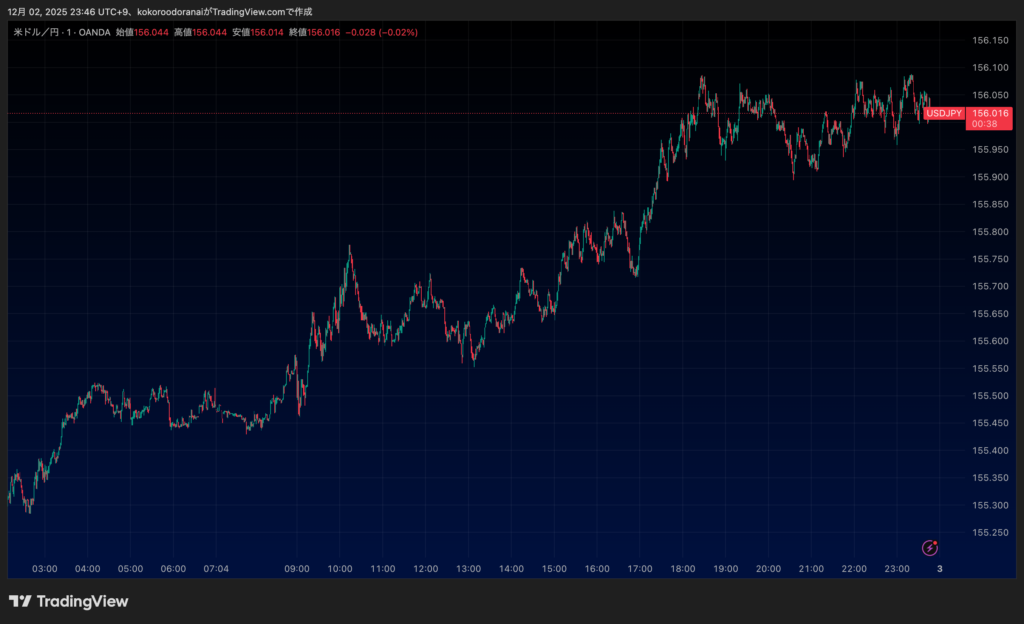
Task: Click the 156.150 price scale label
Action: point(989,40)
